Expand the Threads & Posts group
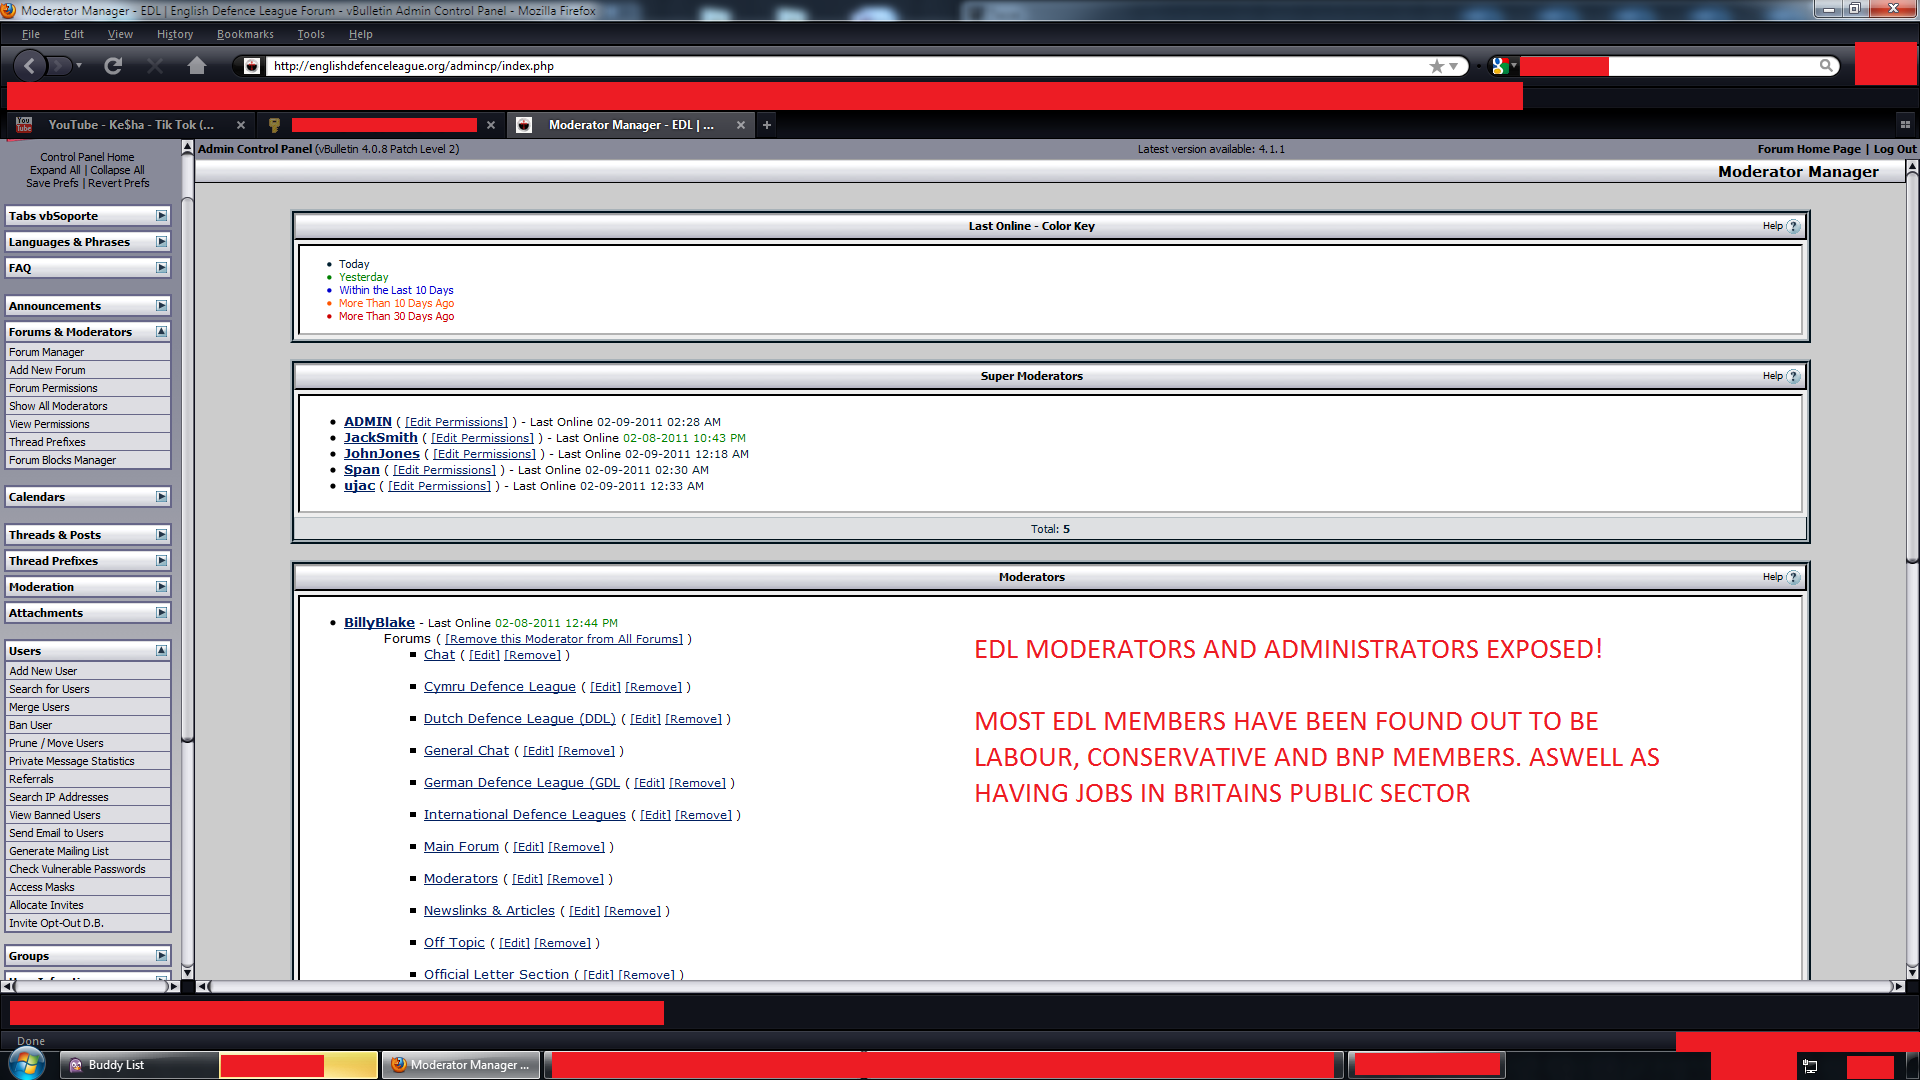Image resolution: width=1920 pixels, height=1080 pixels. (161, 535)
